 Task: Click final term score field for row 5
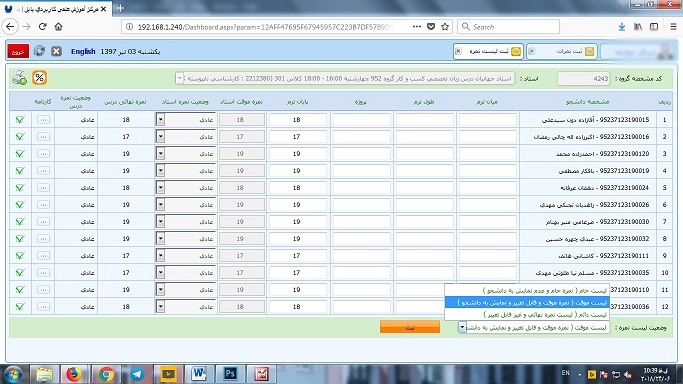click(x=298, y=188)
